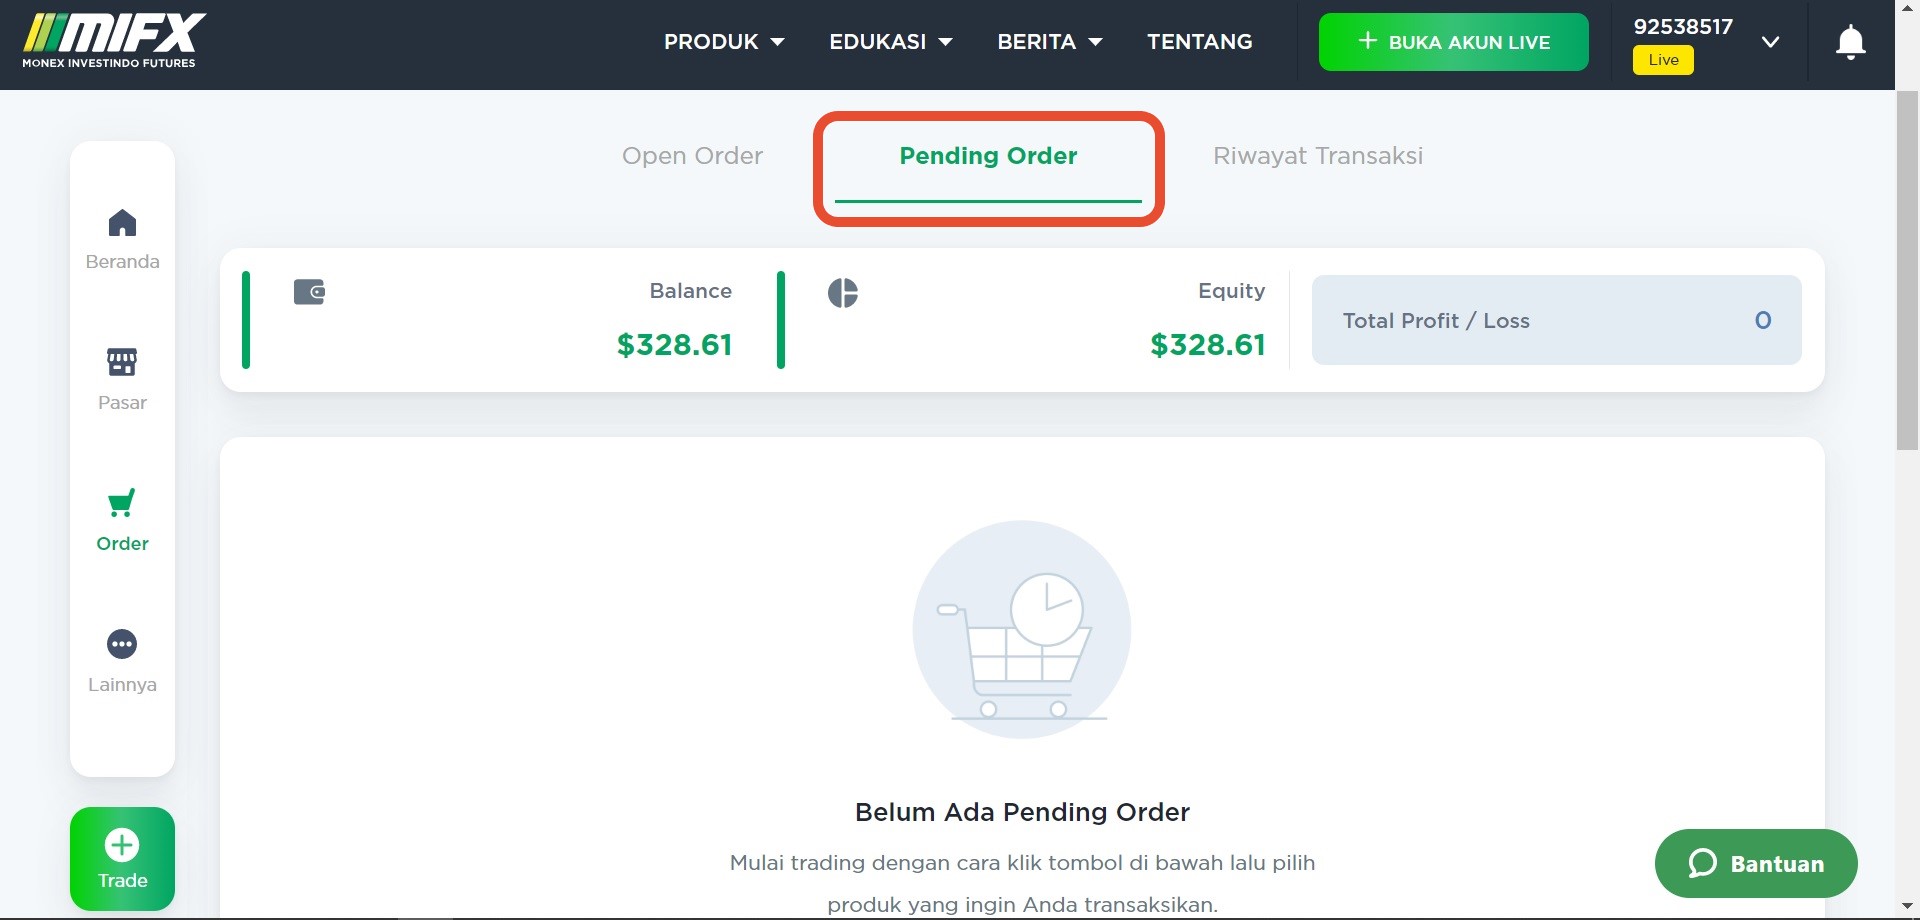Select the Pending Order tab
Screen dimensions: 1920x920
988,156
